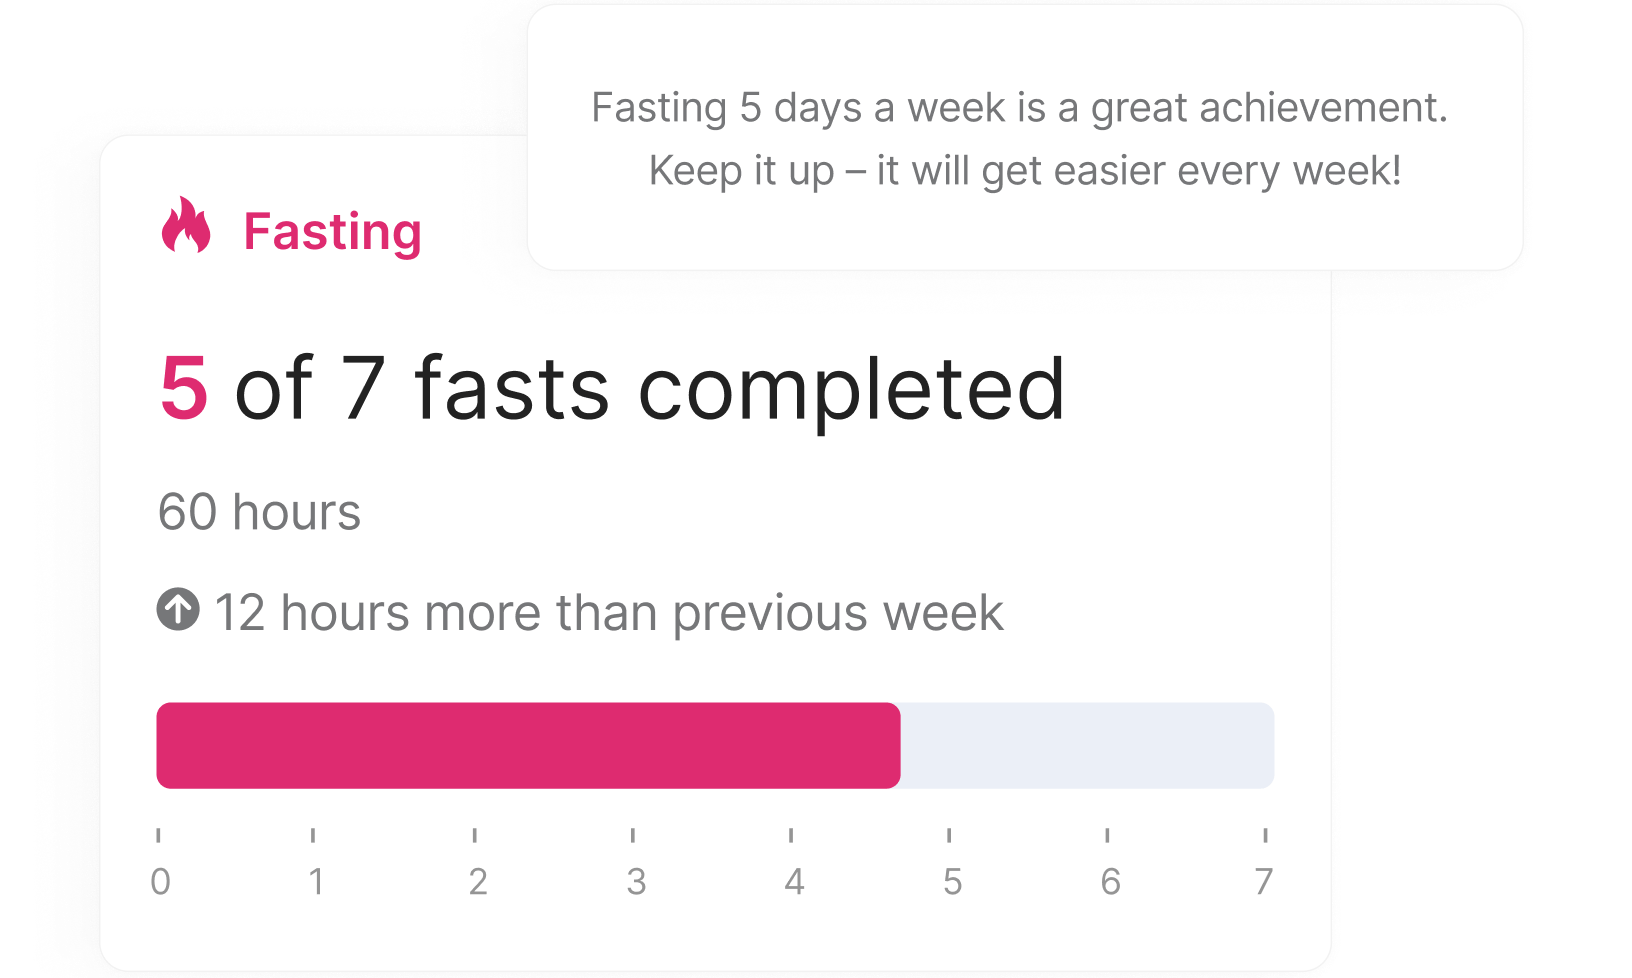Click the 7 label at the end of the scale
Viewport: 1632px width, 978px height.
(1264, 881)
